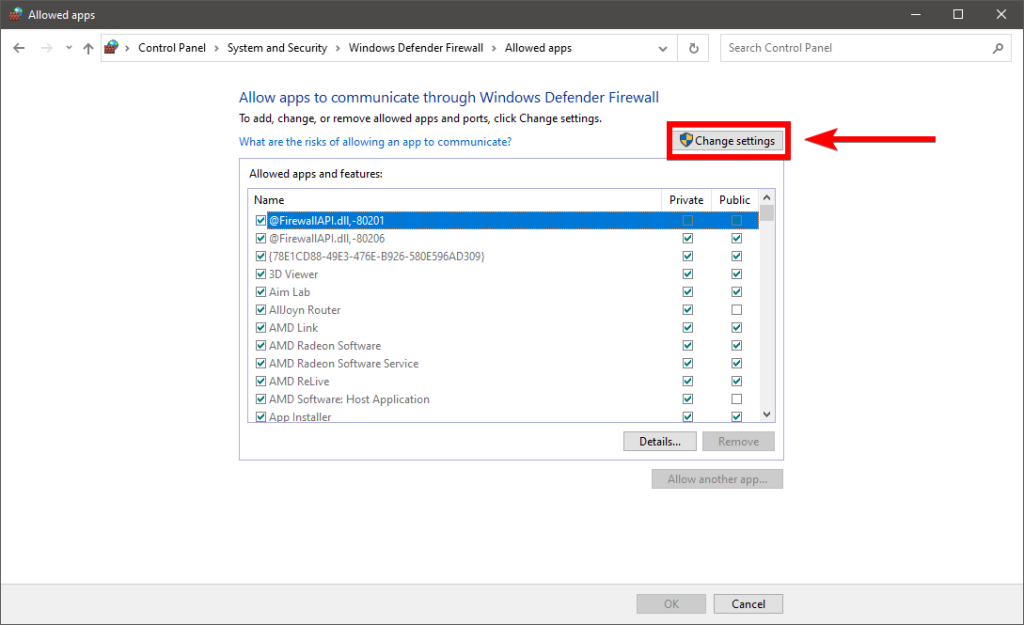Screen dimensions: 1024x625
Task: Toggle AMD ReLive Public checkbox
Action: pos(737,381)
